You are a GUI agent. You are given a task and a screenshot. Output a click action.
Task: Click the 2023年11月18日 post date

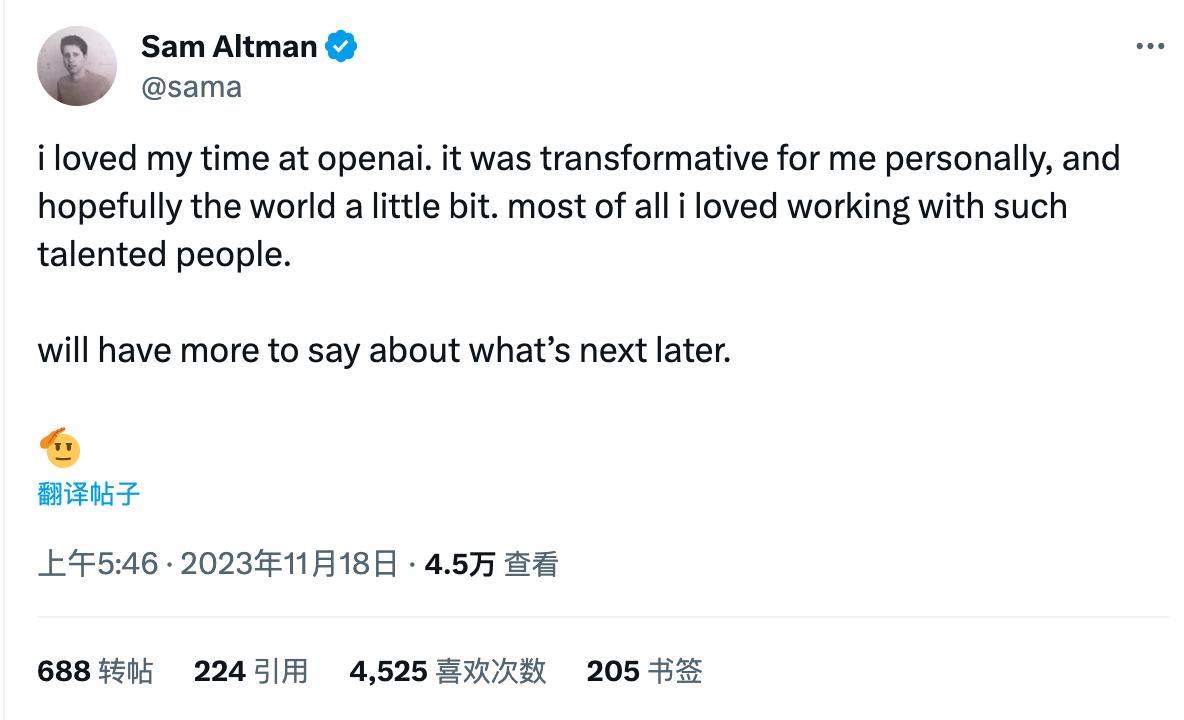289,564
